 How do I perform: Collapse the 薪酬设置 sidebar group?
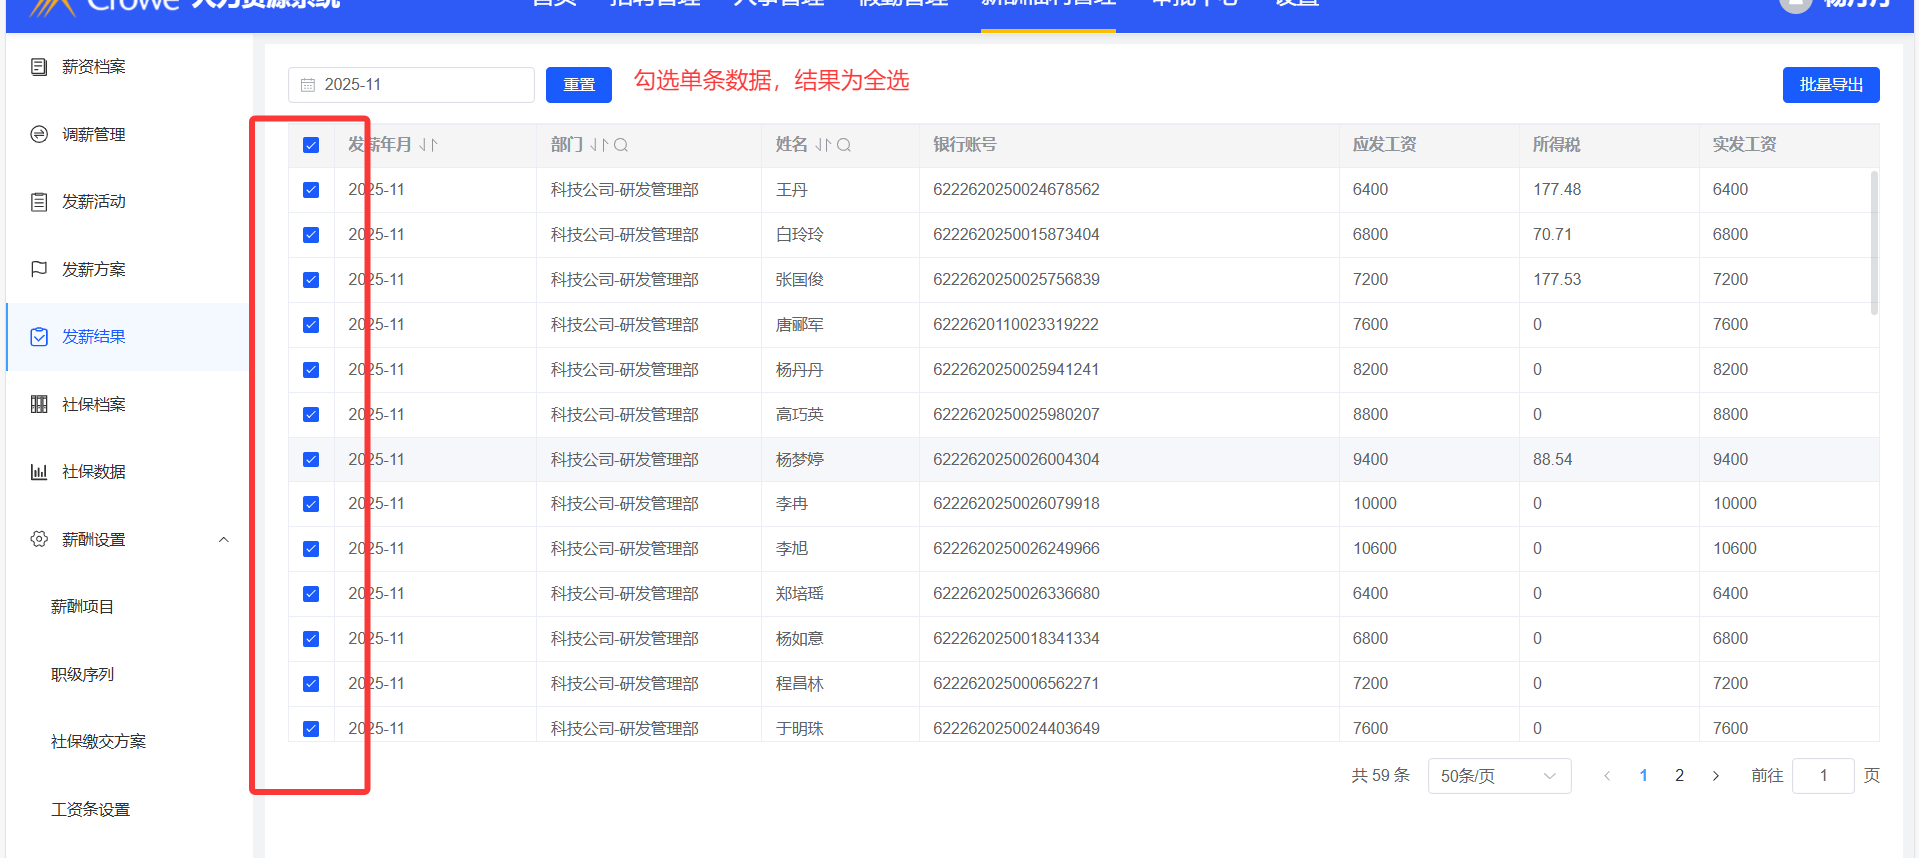point(224,540)
